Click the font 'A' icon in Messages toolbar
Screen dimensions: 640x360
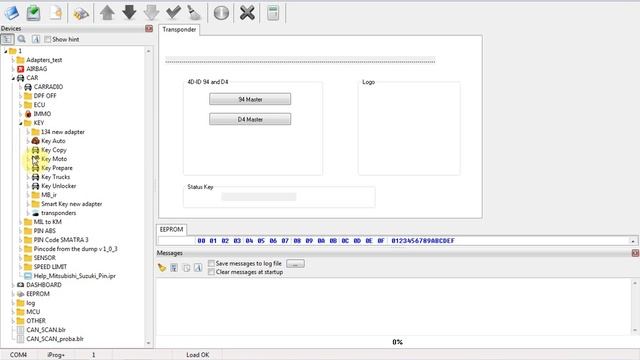click(x=198, y=268)
